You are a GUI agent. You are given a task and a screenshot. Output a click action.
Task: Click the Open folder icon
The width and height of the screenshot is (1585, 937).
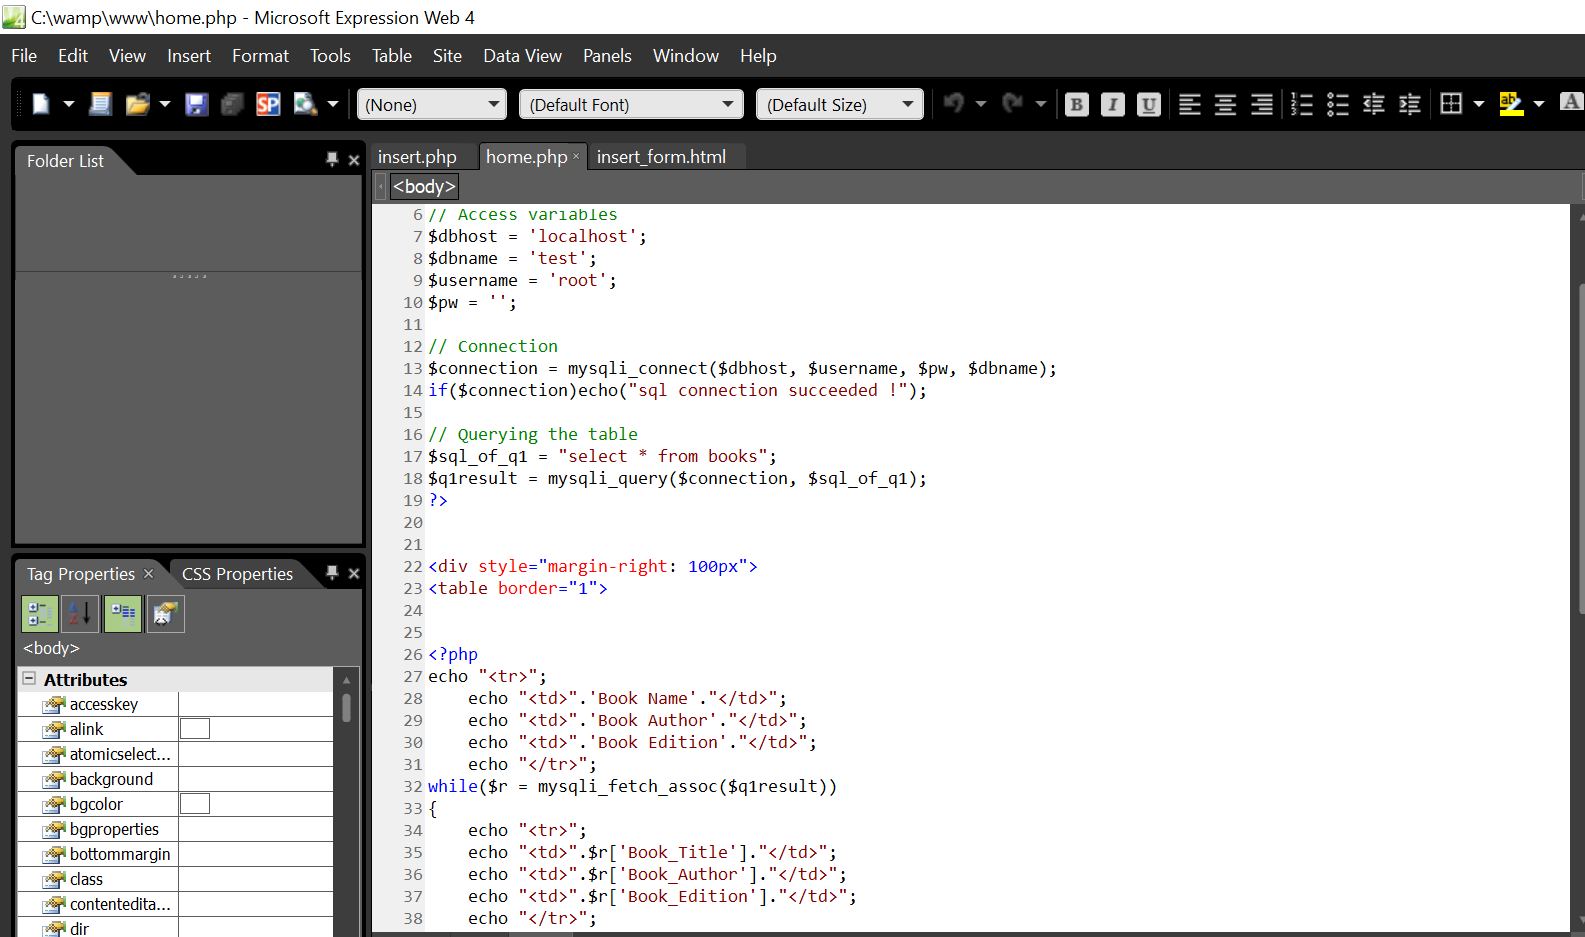pyautogui.click(x=137, y=104)
